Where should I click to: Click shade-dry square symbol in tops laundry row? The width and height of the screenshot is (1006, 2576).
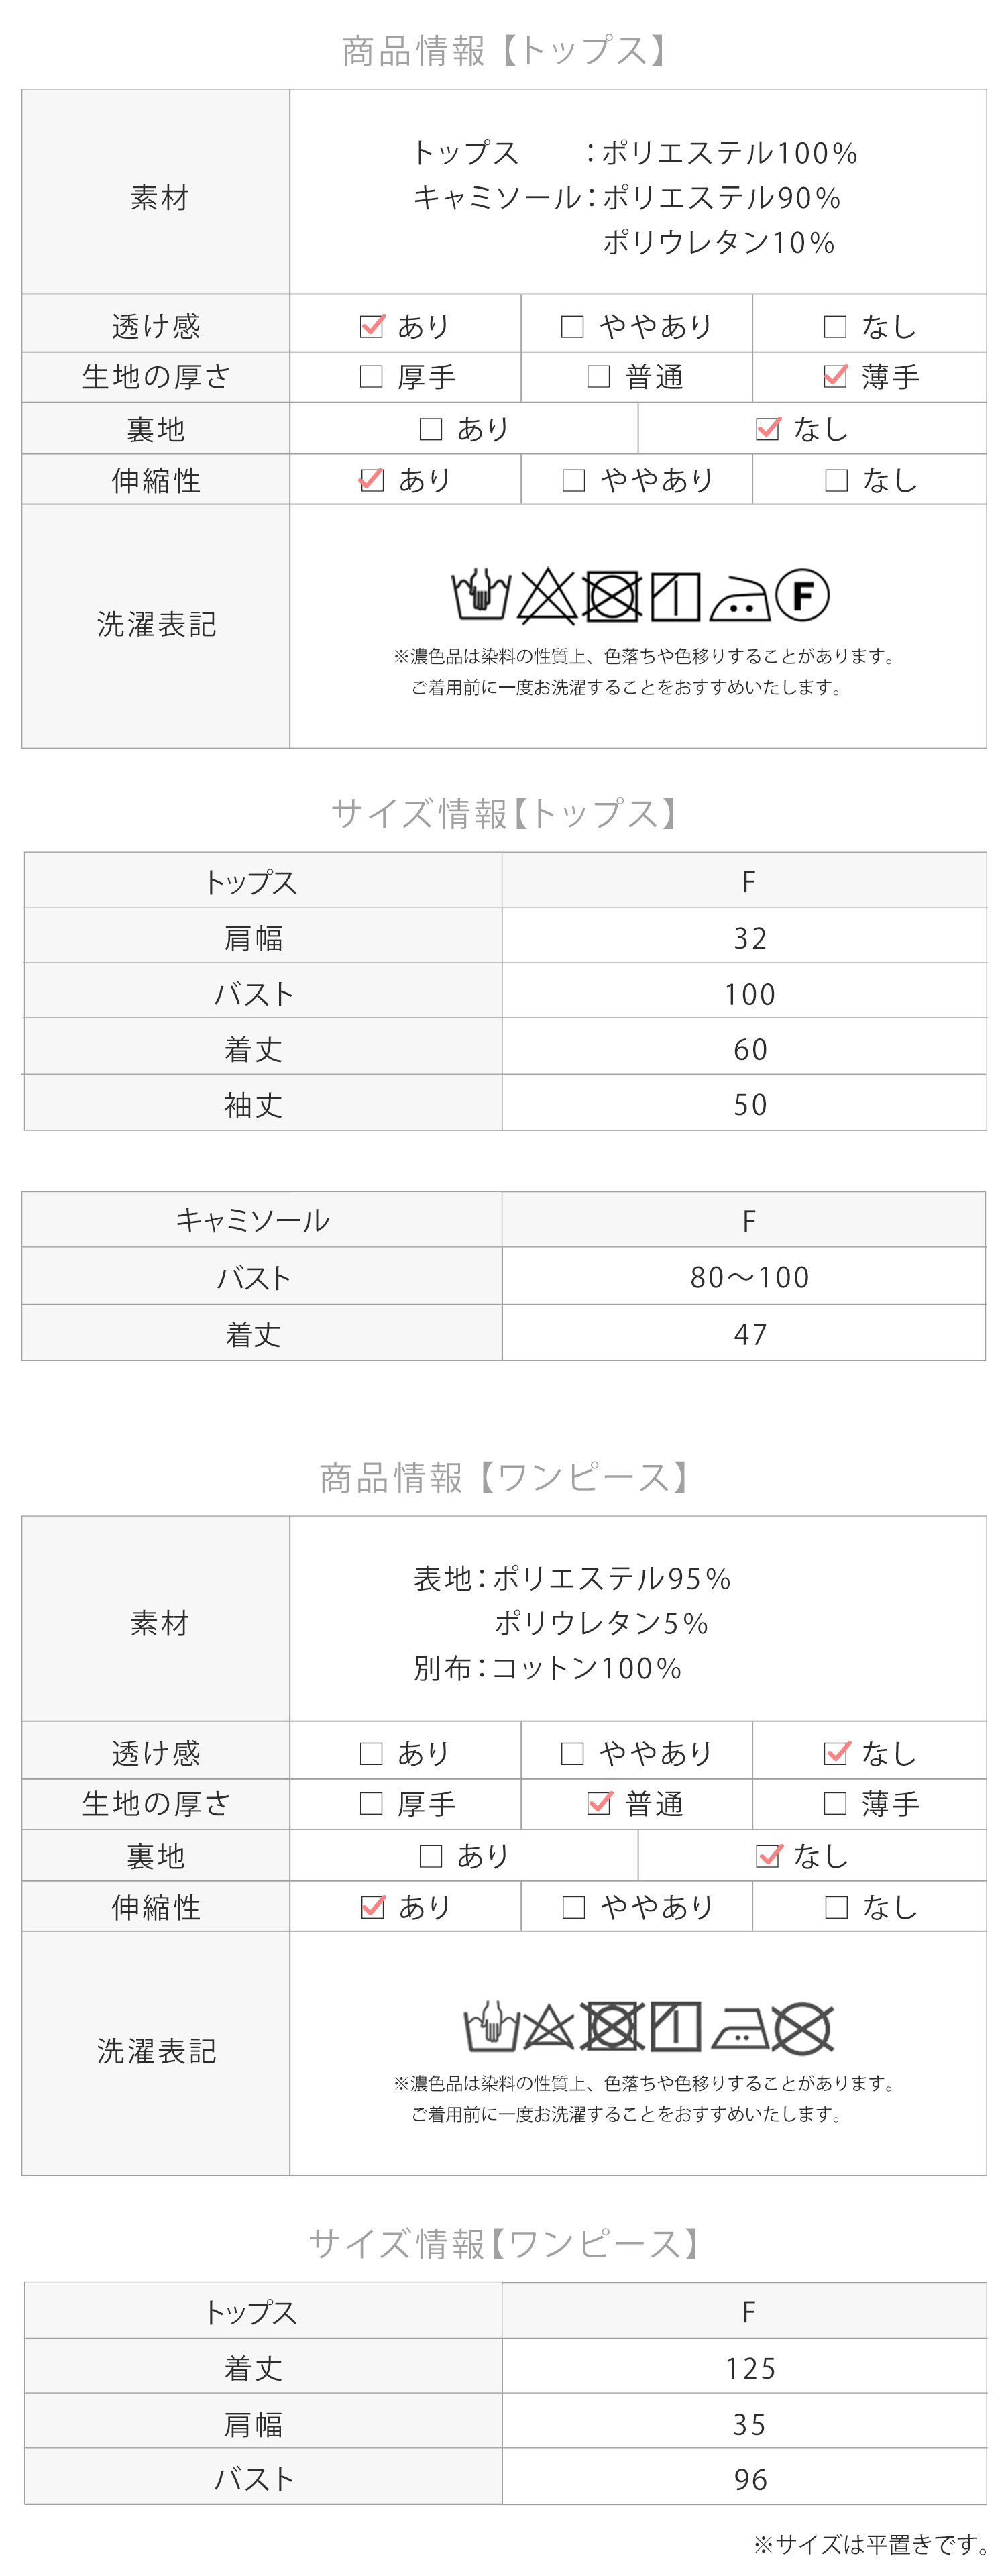tap(676, 596)
